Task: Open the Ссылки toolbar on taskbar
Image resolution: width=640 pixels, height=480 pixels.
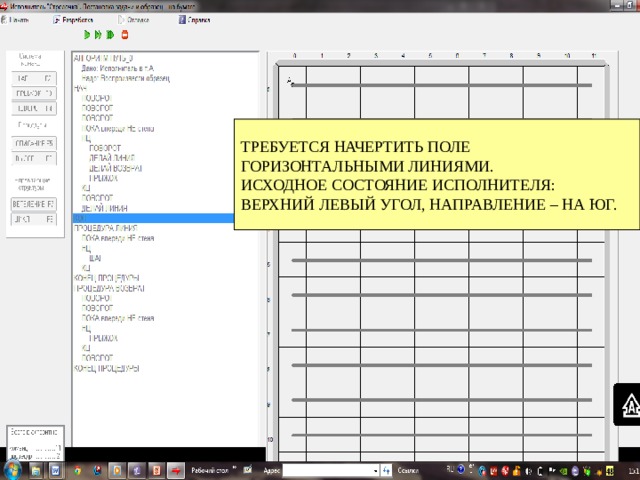Action: click(408, 471)
